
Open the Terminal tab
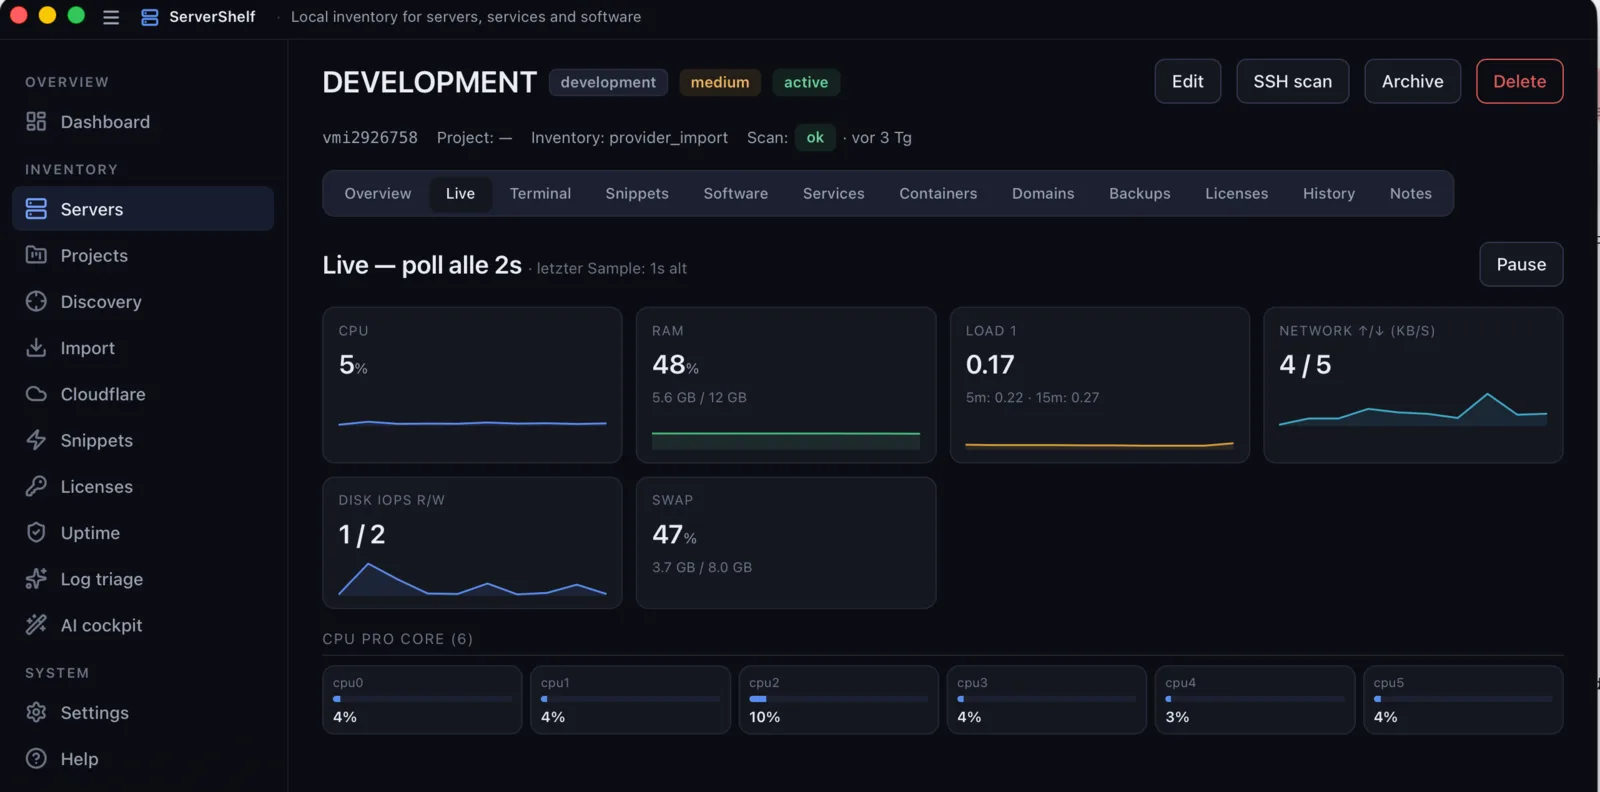pos(540,193)
